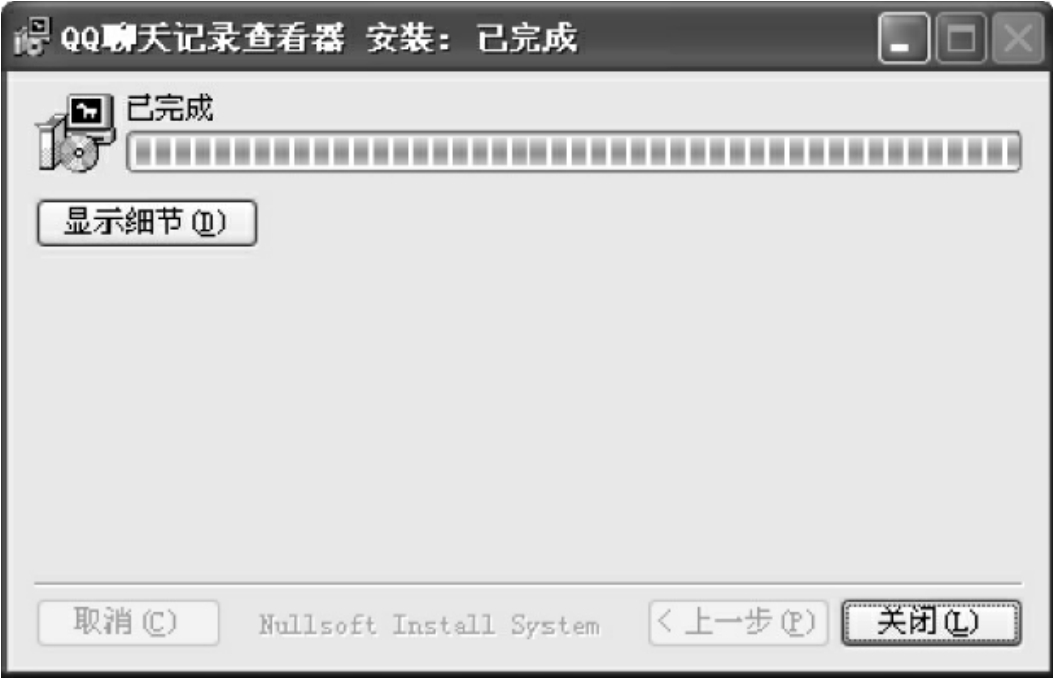Click the greyed-out 取消(C) button
This screenshot has height=678, width=1053.
128,623
